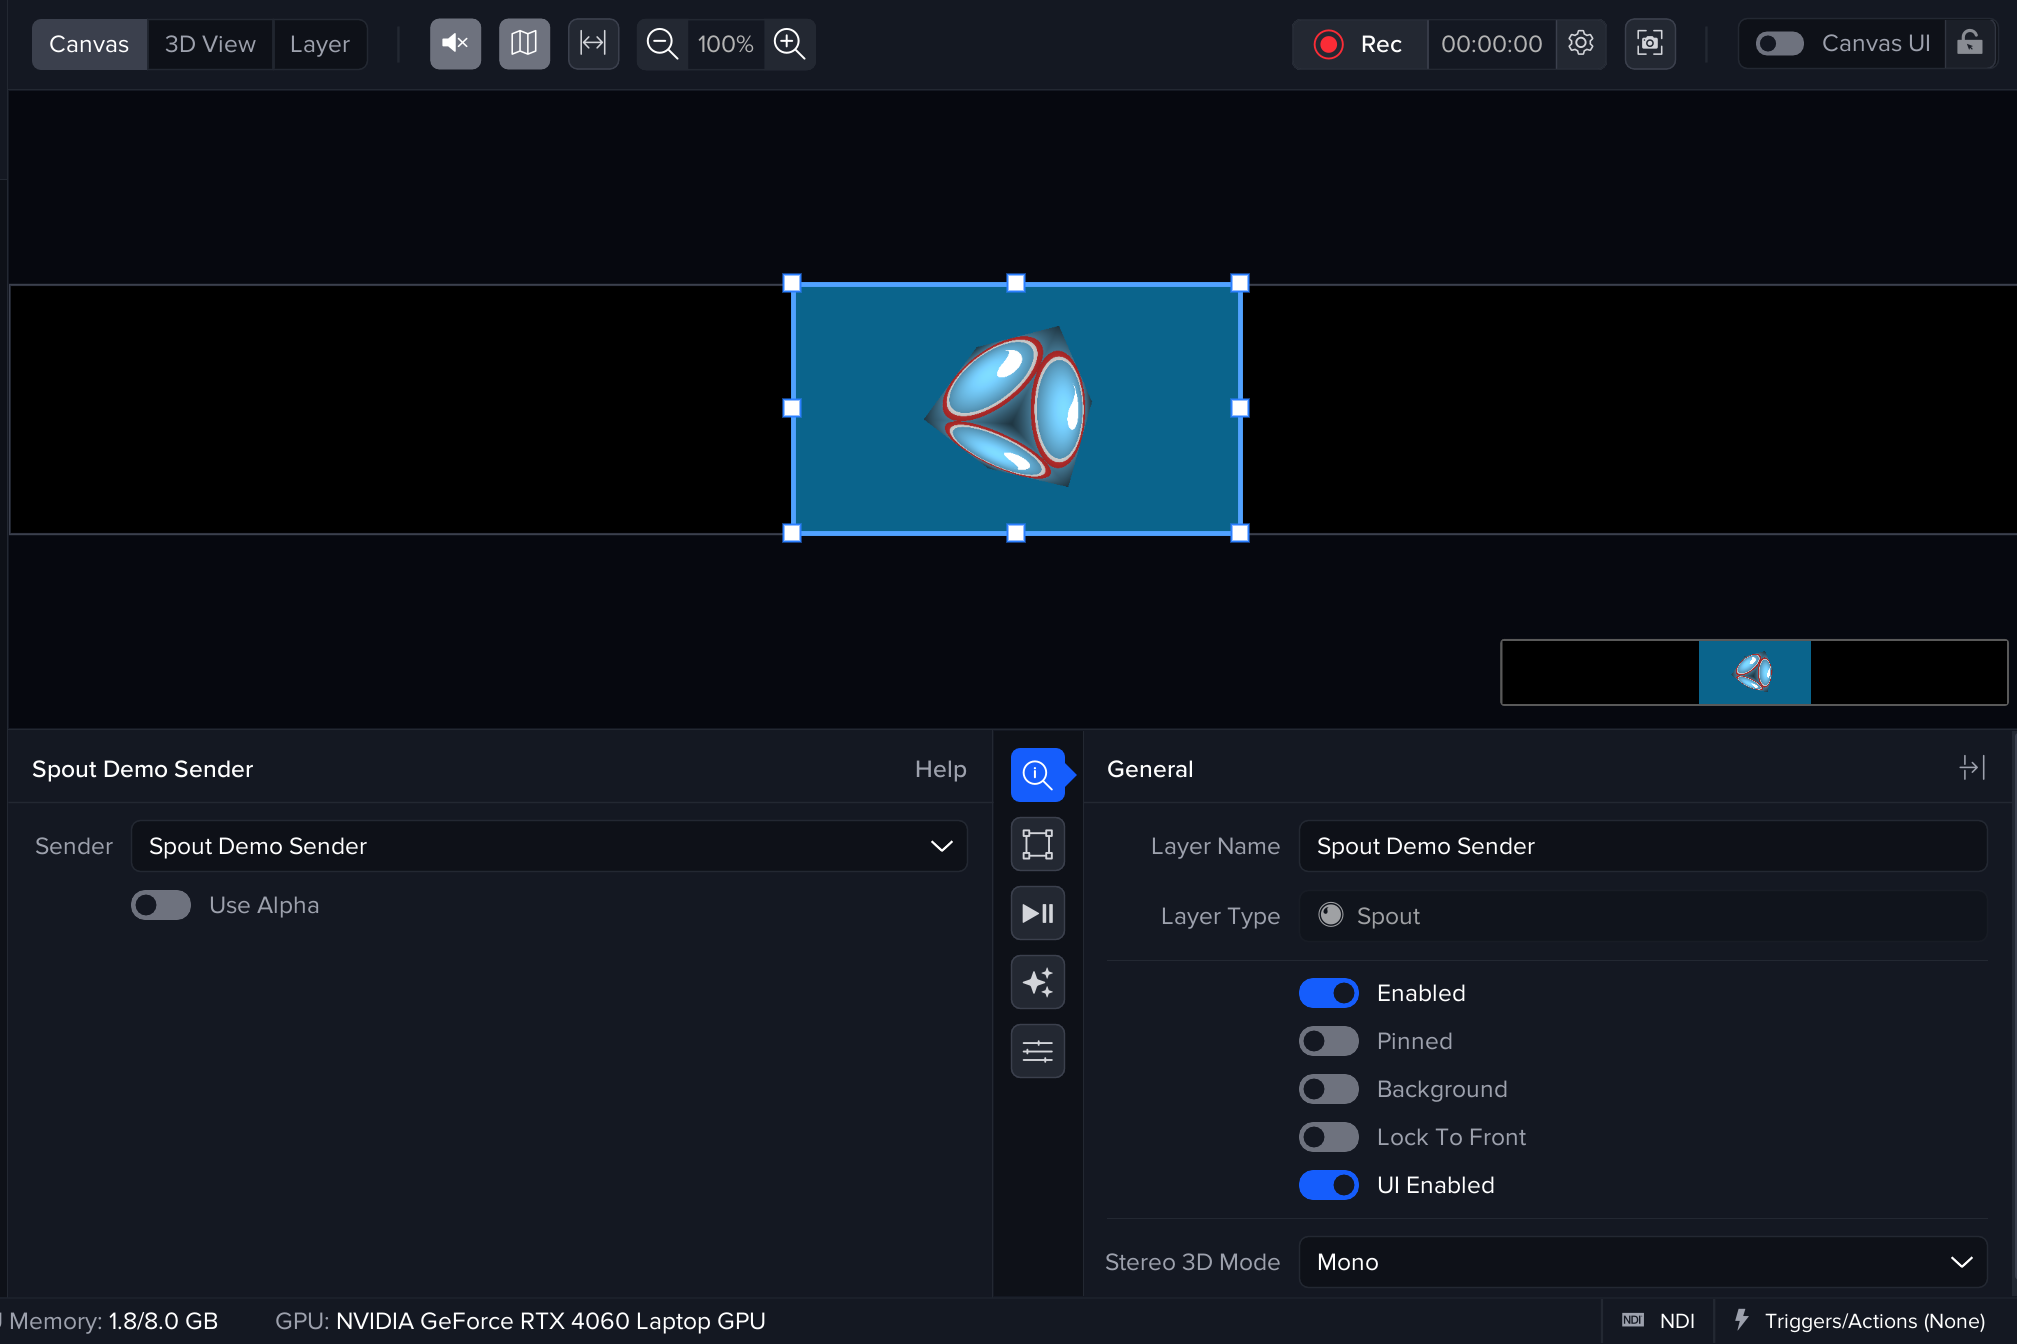Disable the Enabled layer toggle
The width and height of the screenshot is (2017, 1344).
click(x=1328, y=993)
